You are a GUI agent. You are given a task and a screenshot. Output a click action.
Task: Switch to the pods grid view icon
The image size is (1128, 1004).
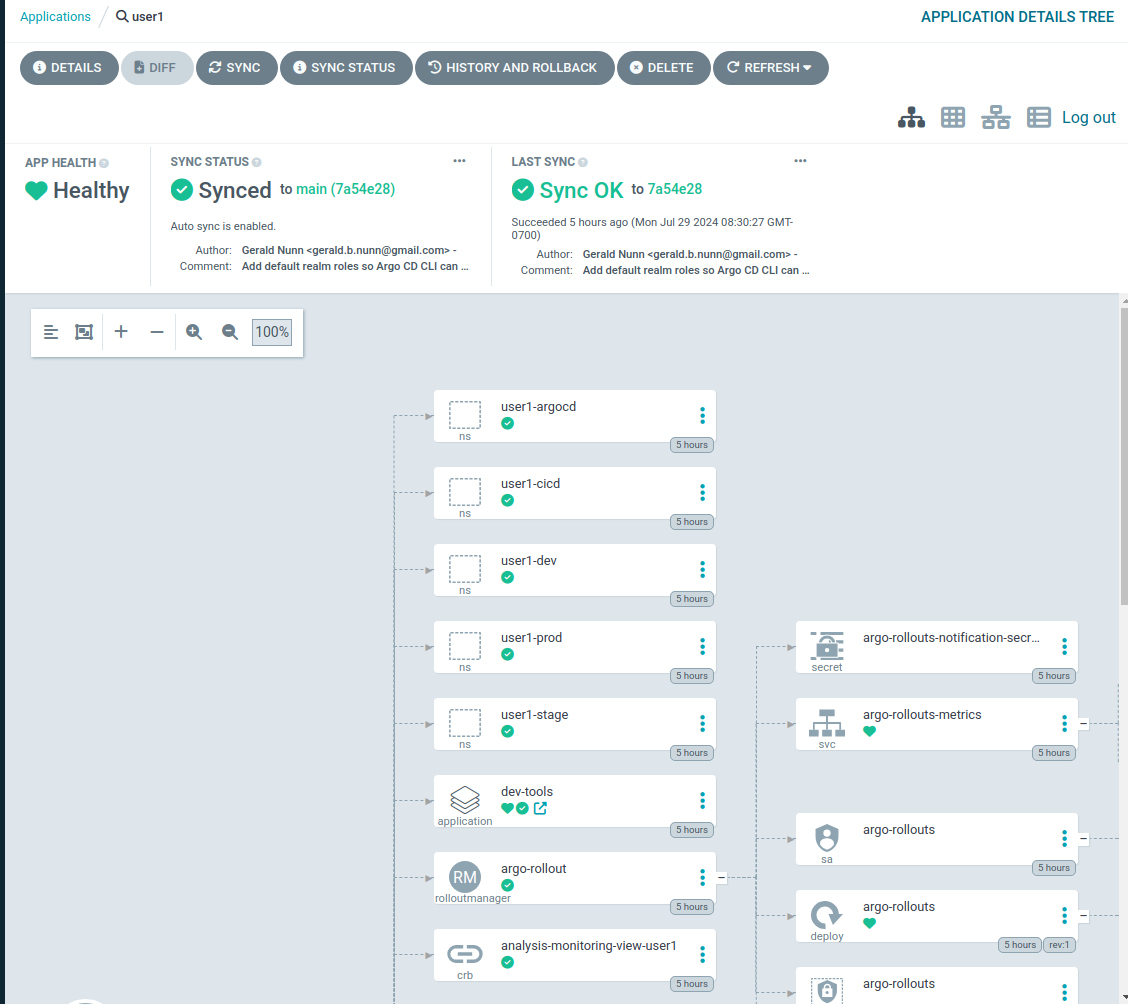952,117
